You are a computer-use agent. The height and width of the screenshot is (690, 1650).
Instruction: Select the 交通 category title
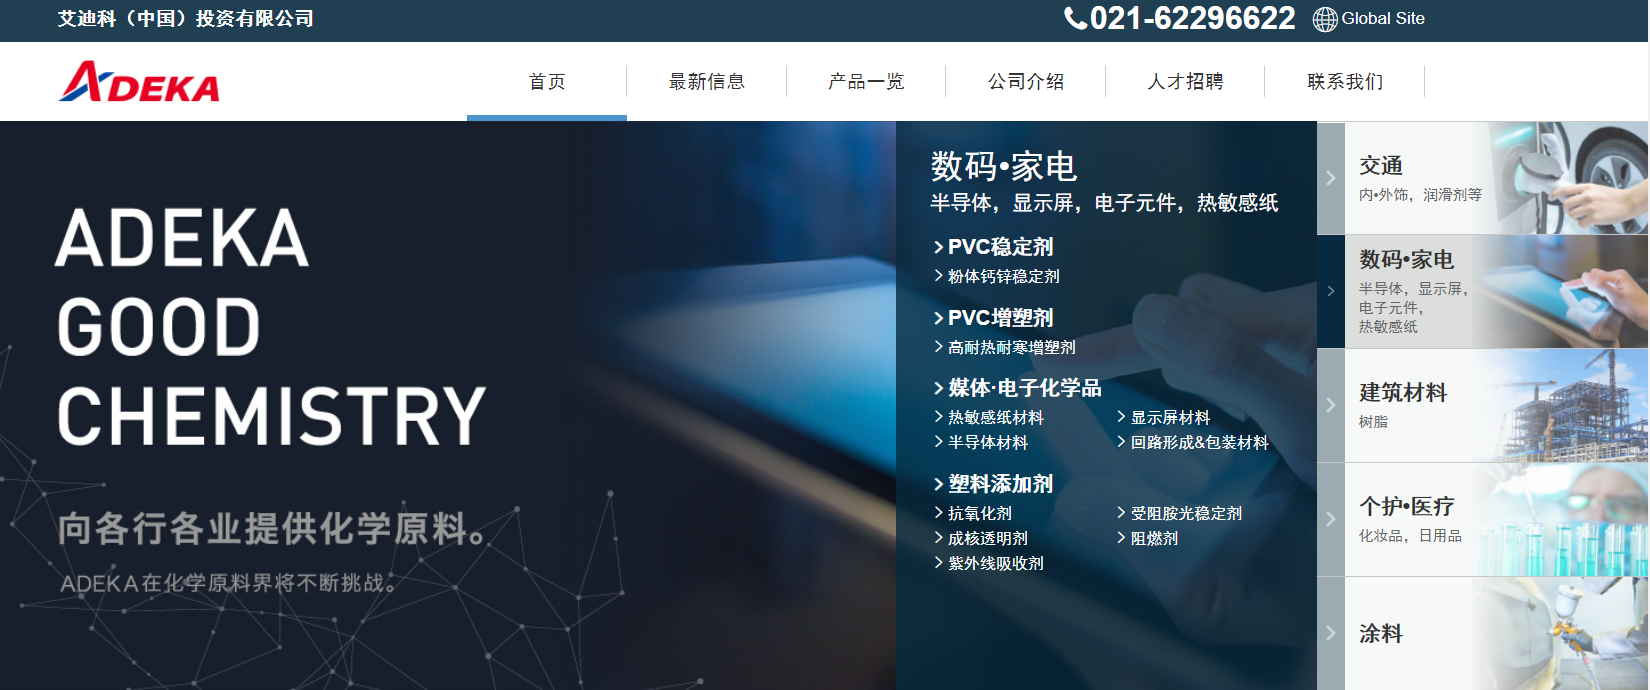(1381, 166)
